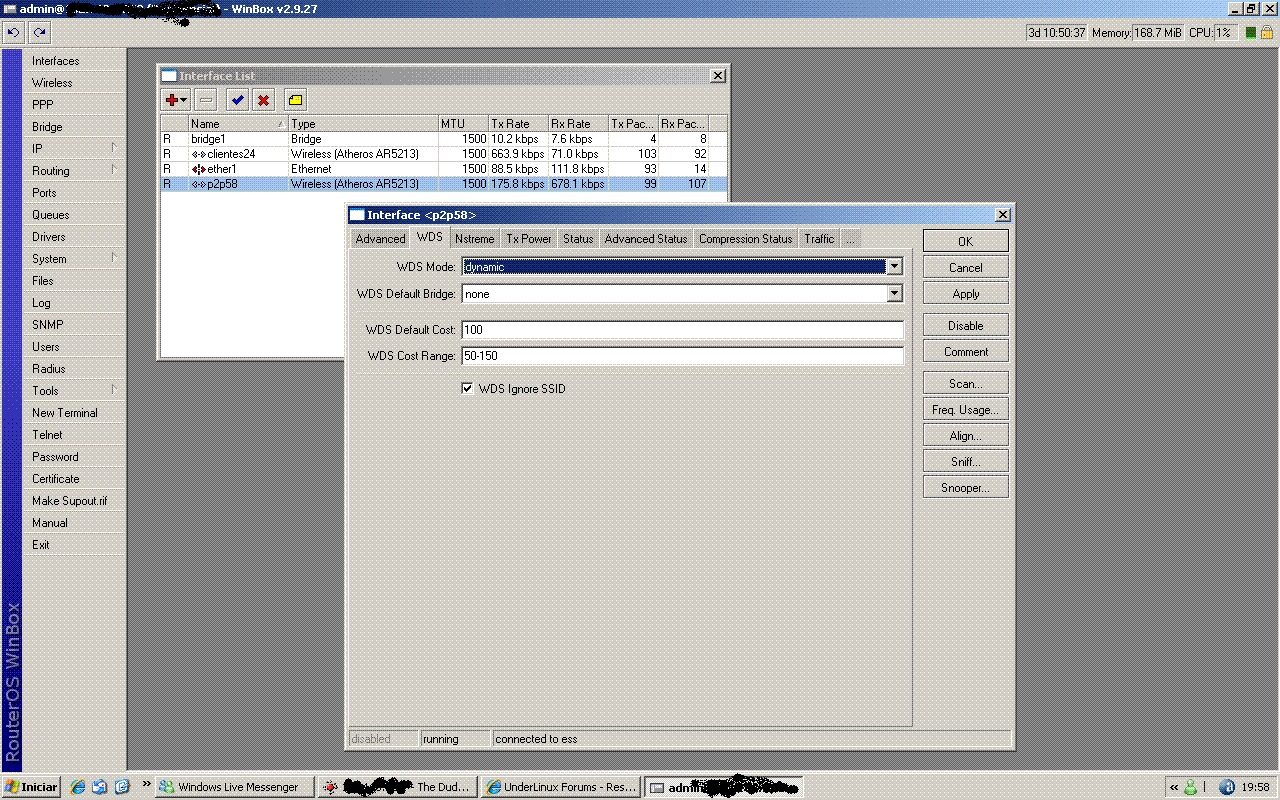Open the Add interface dropdown arrow
The image size is (1280, 800).
pyautogui.click(x=184, y=100)
